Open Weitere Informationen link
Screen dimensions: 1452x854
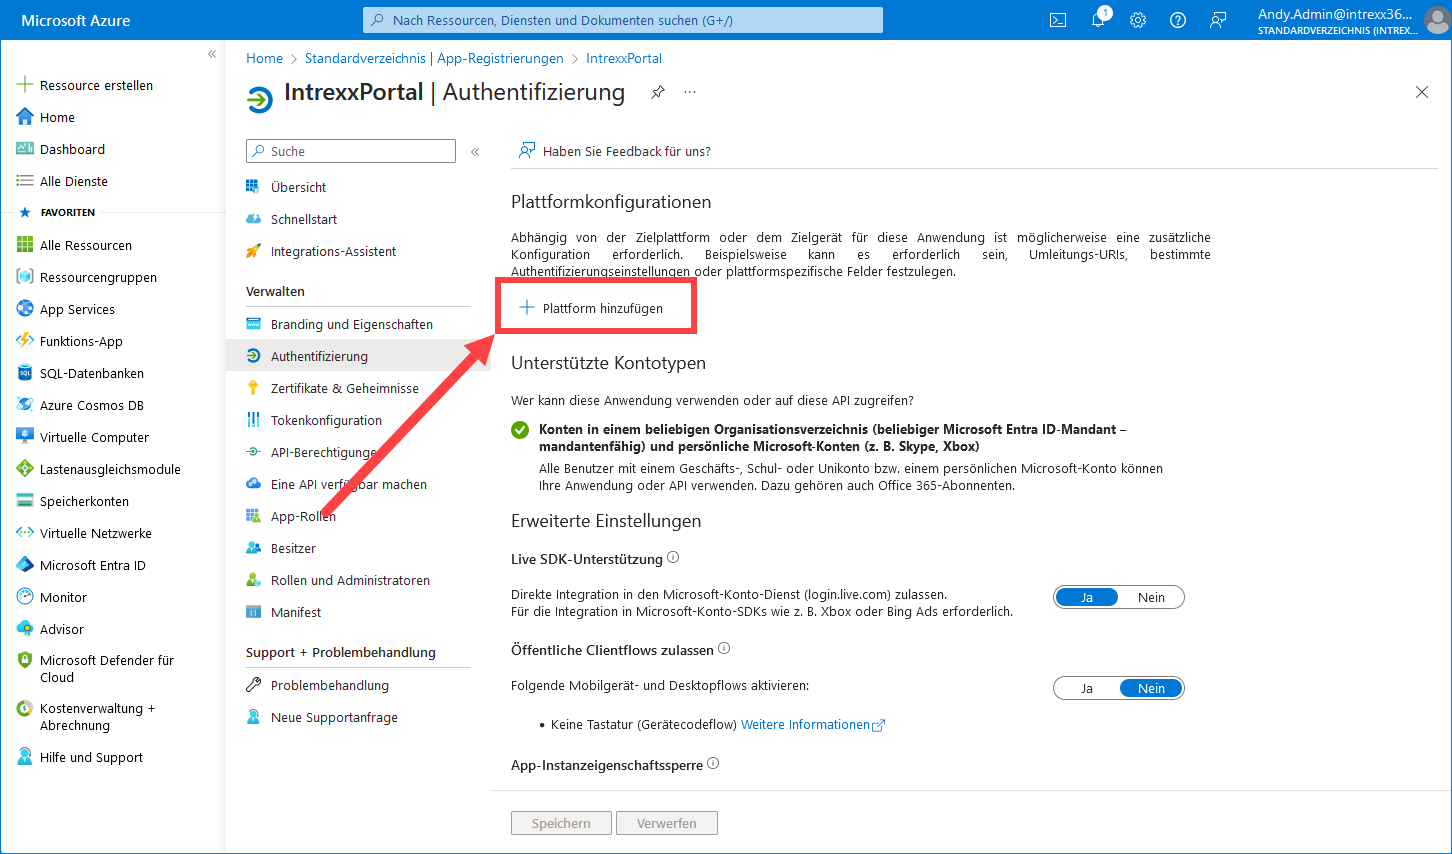coord(812,724)
